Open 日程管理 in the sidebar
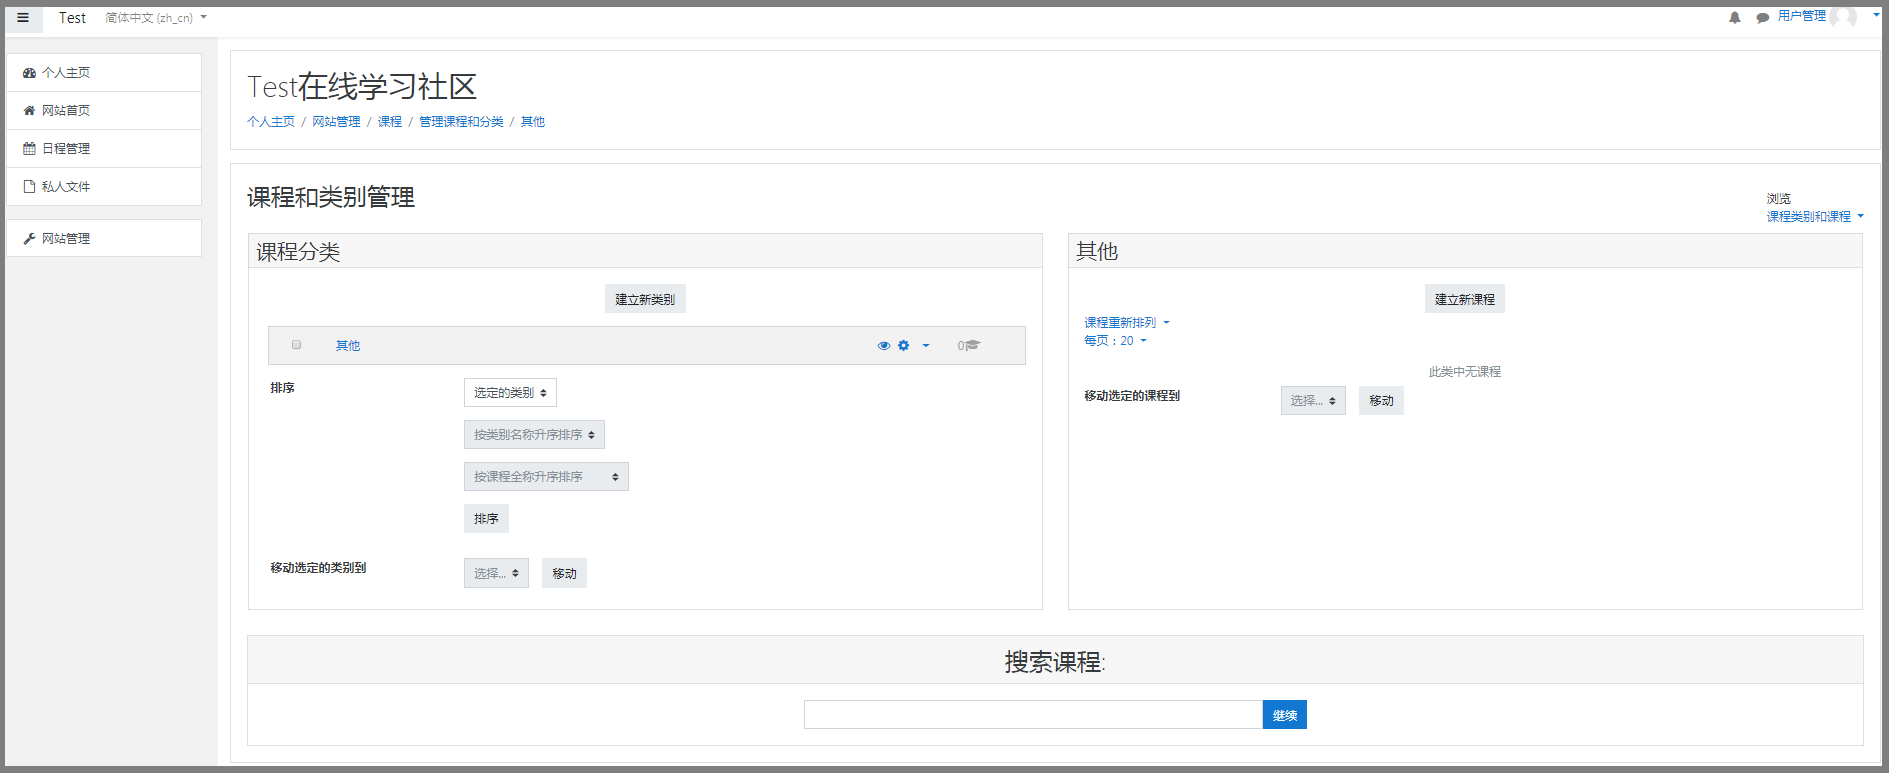1889x773 pixels. (104, 149)
